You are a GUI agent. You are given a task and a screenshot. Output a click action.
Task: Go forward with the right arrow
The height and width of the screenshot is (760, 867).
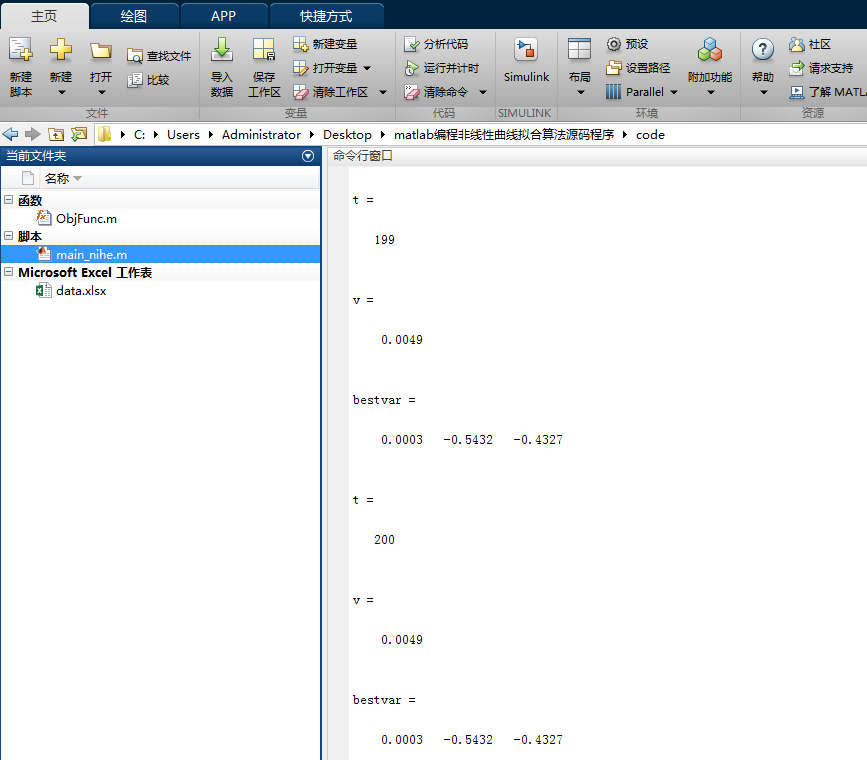click(33, 134)
